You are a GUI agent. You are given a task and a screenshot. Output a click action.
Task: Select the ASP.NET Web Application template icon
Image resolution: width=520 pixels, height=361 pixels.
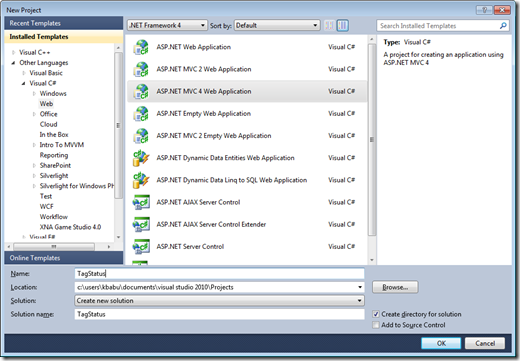141,47
